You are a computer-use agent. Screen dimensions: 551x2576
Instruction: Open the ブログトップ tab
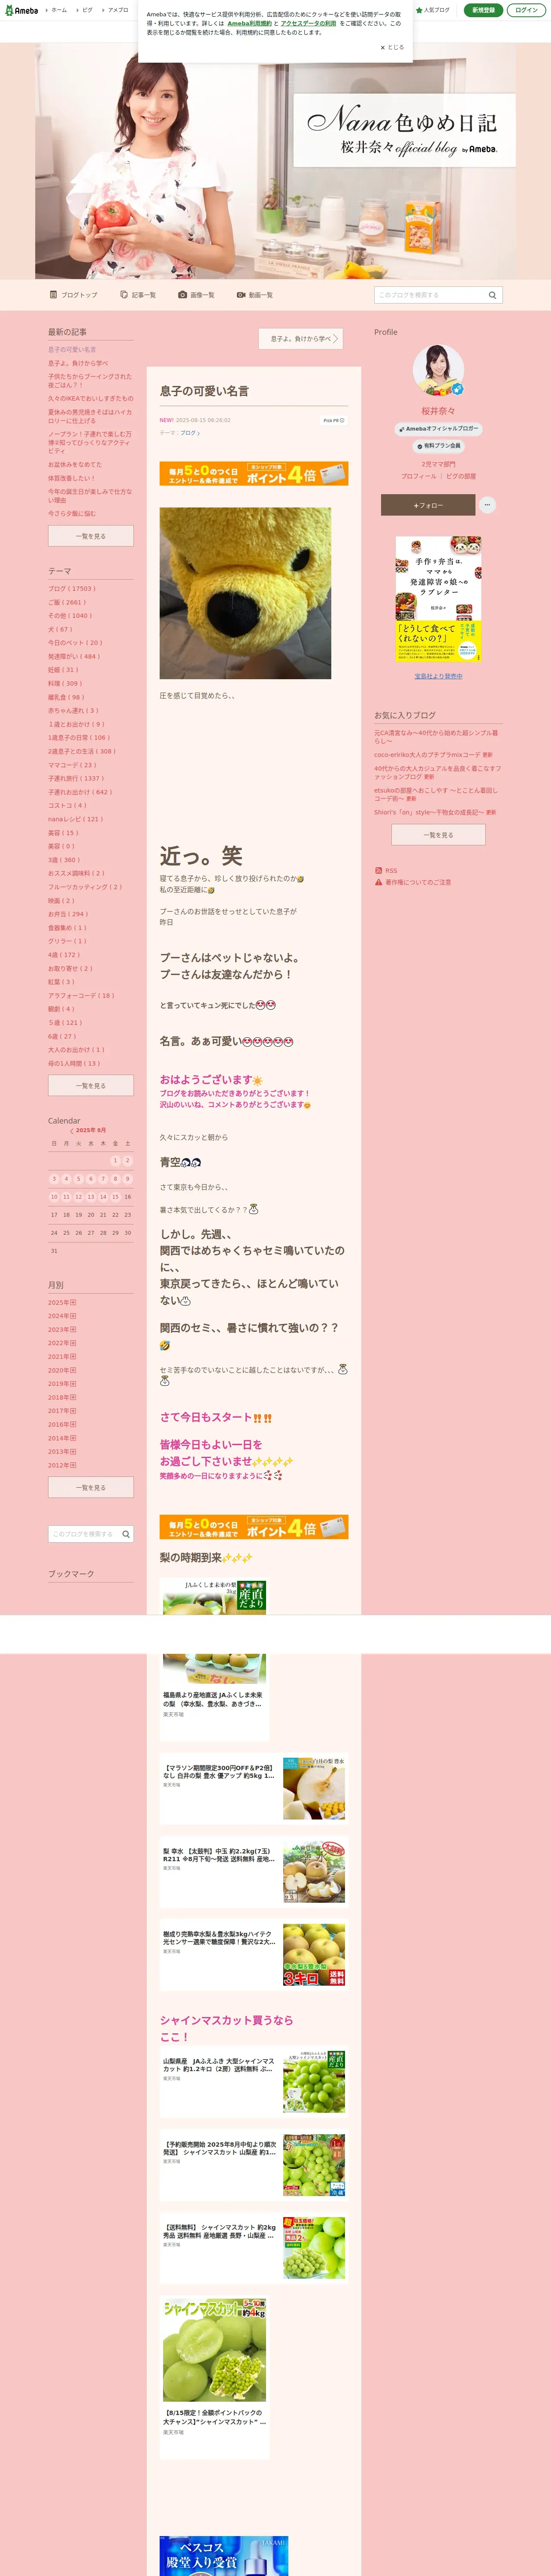click(x=74, y=295)
